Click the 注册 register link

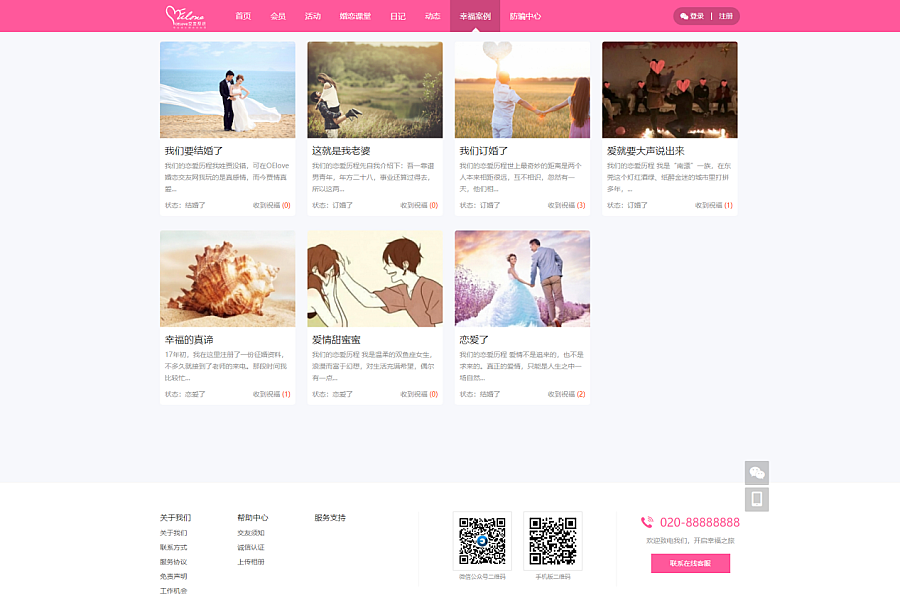pyautogui.click(x=726, y=16)
